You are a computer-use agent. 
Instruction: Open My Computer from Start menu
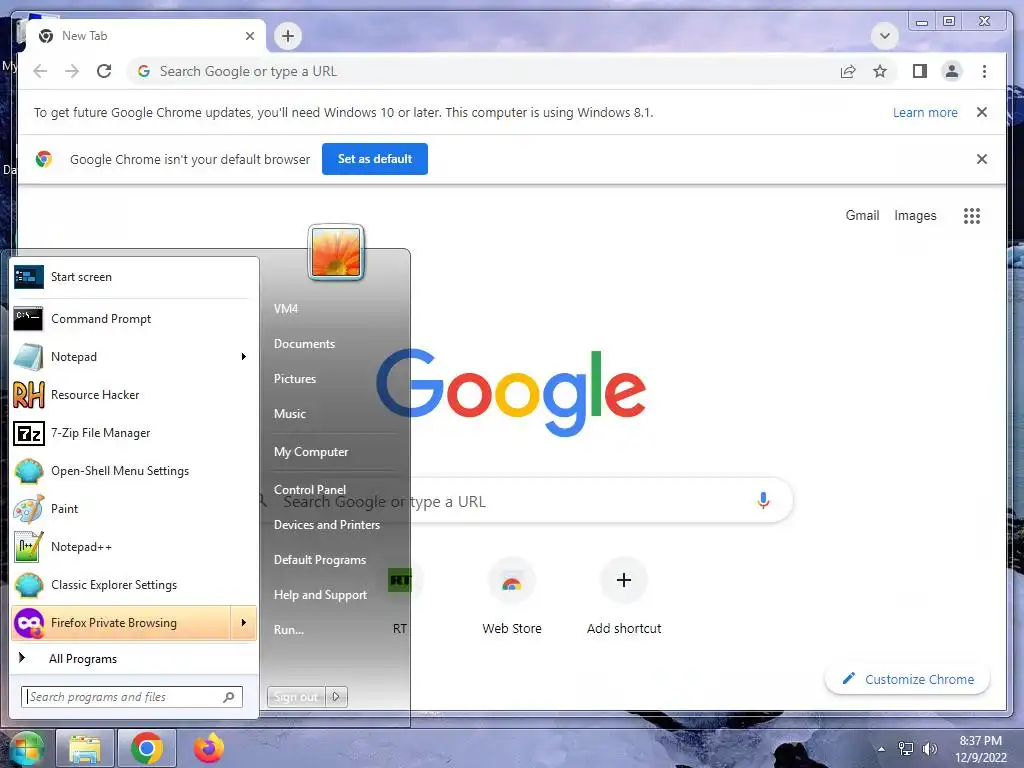(311, 451)
